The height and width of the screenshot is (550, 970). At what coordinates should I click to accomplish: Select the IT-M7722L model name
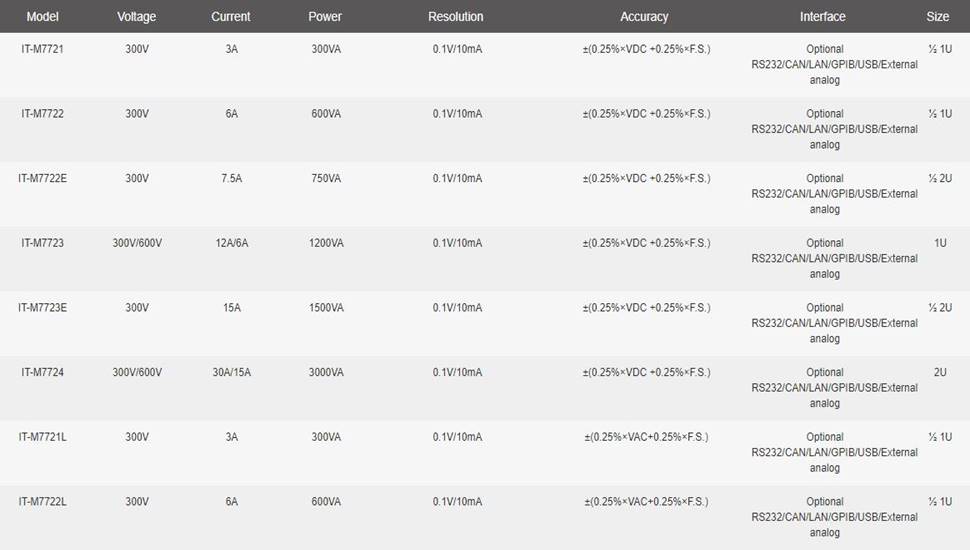click(42, 502)
